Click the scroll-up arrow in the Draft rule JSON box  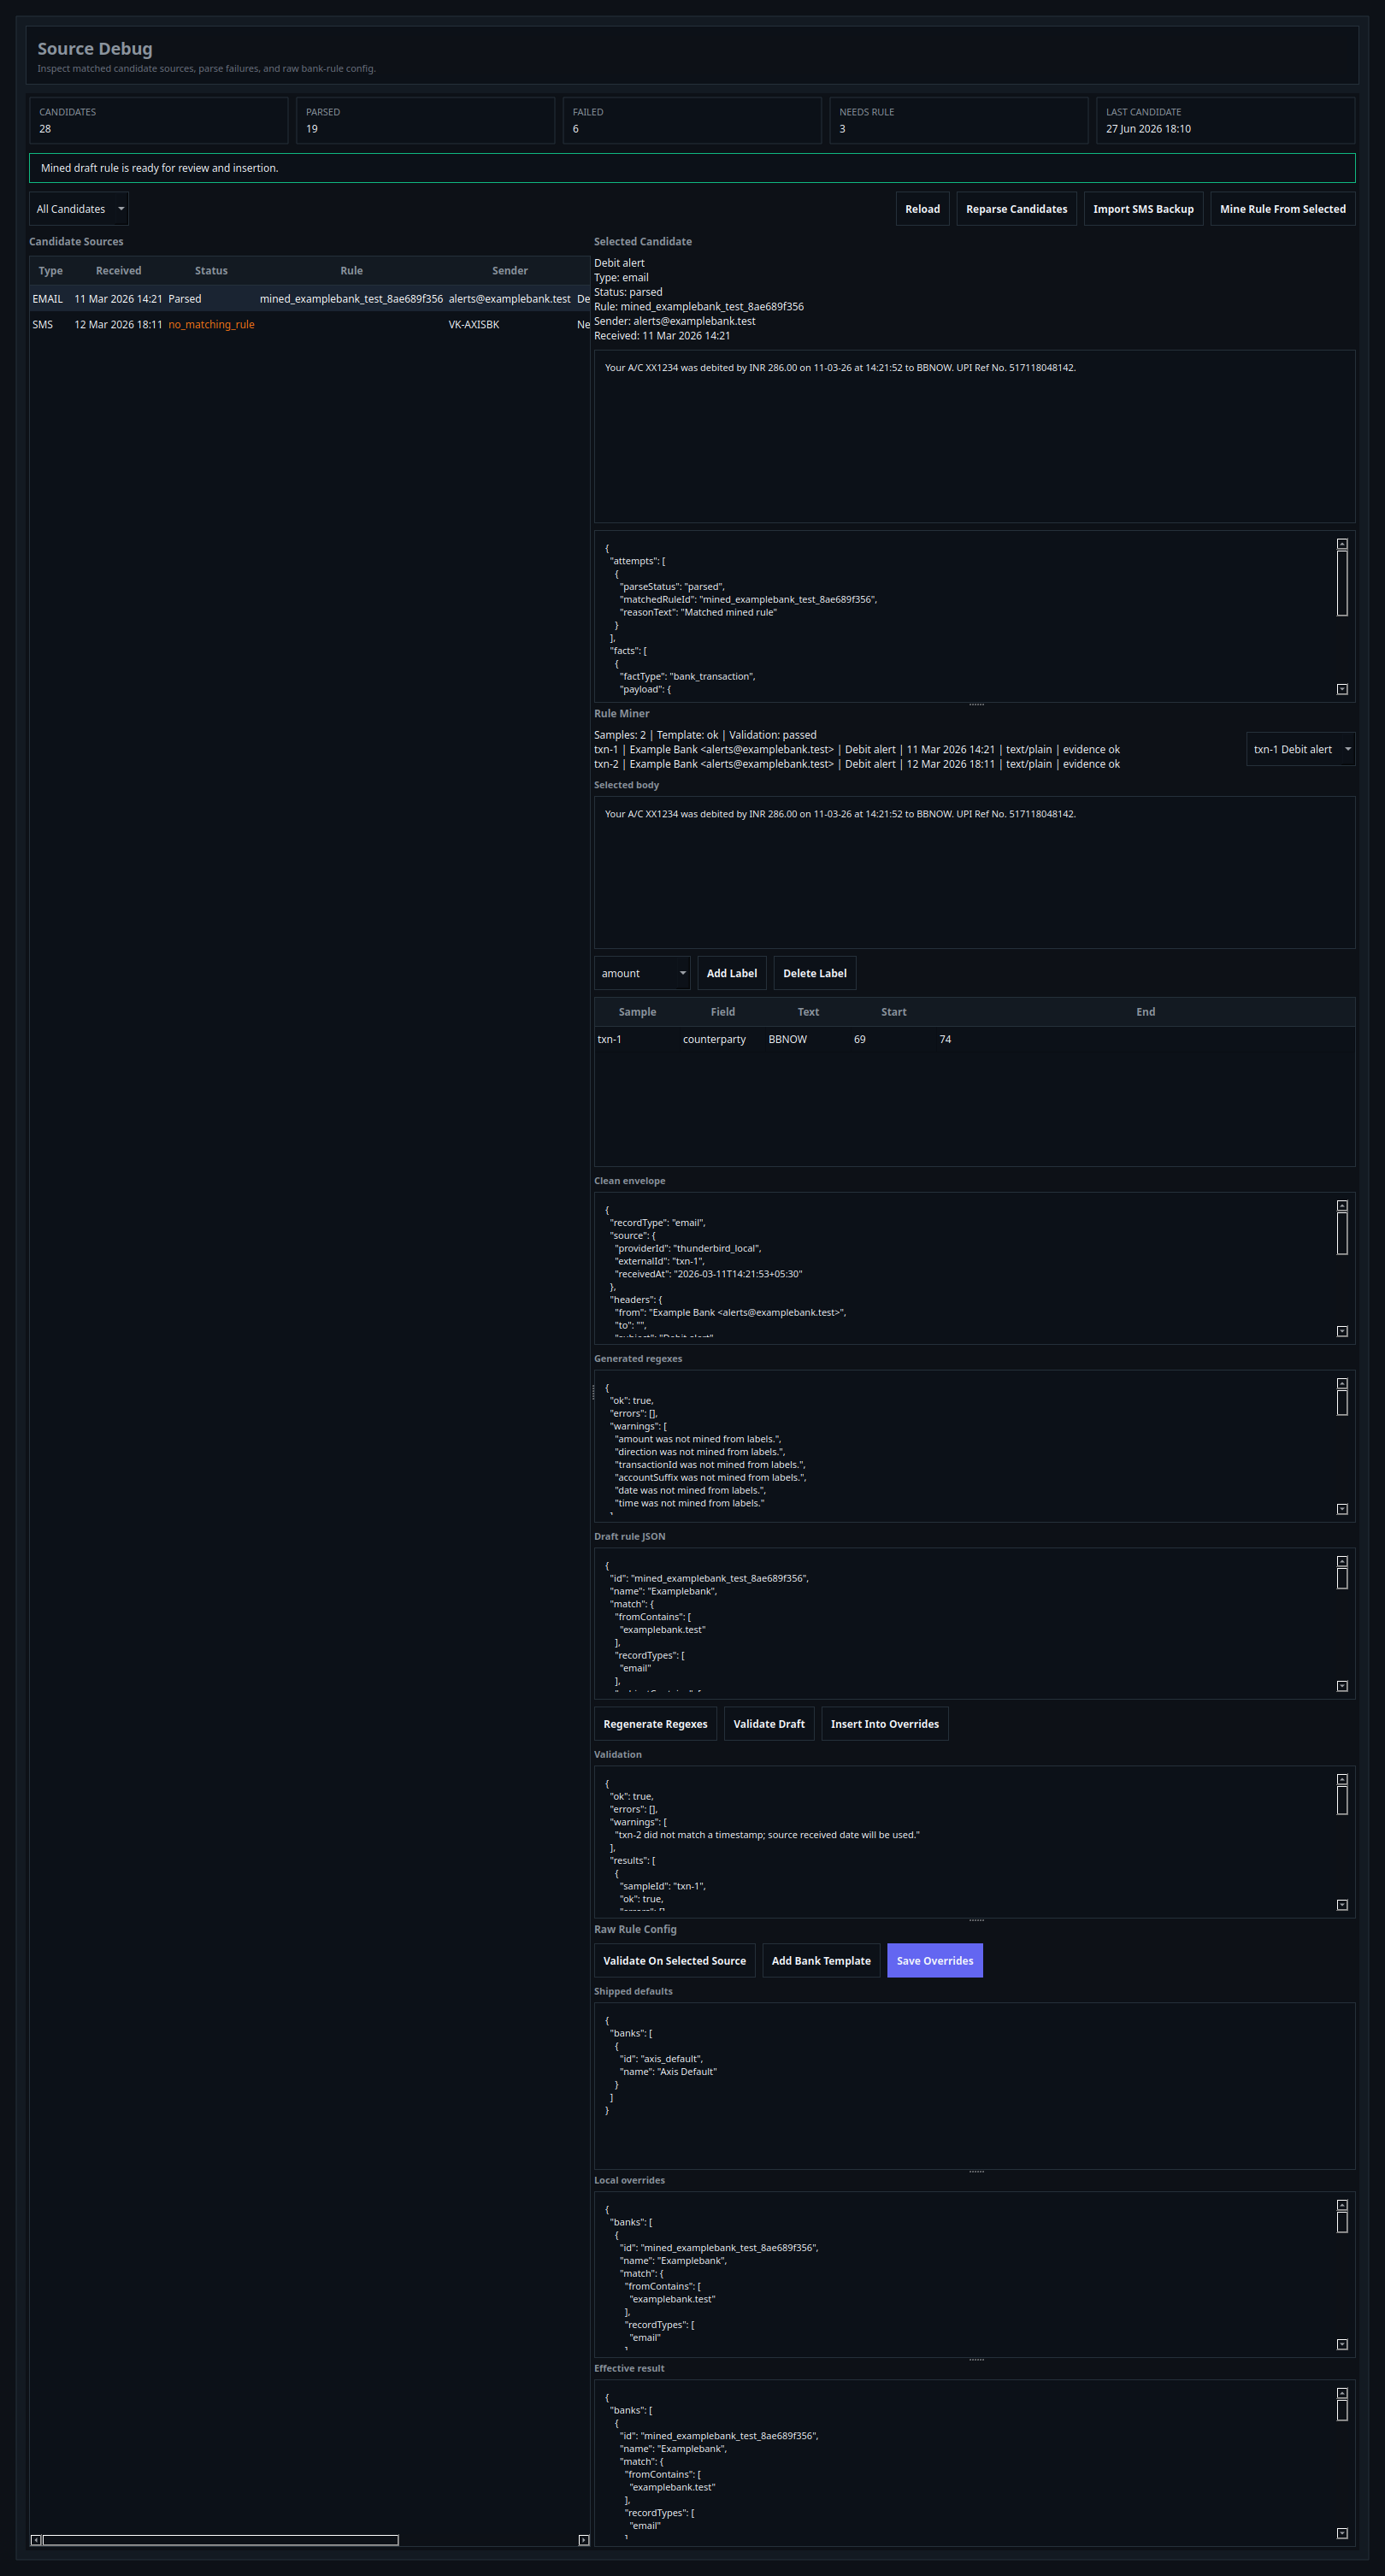[x=1342, y=1562]
